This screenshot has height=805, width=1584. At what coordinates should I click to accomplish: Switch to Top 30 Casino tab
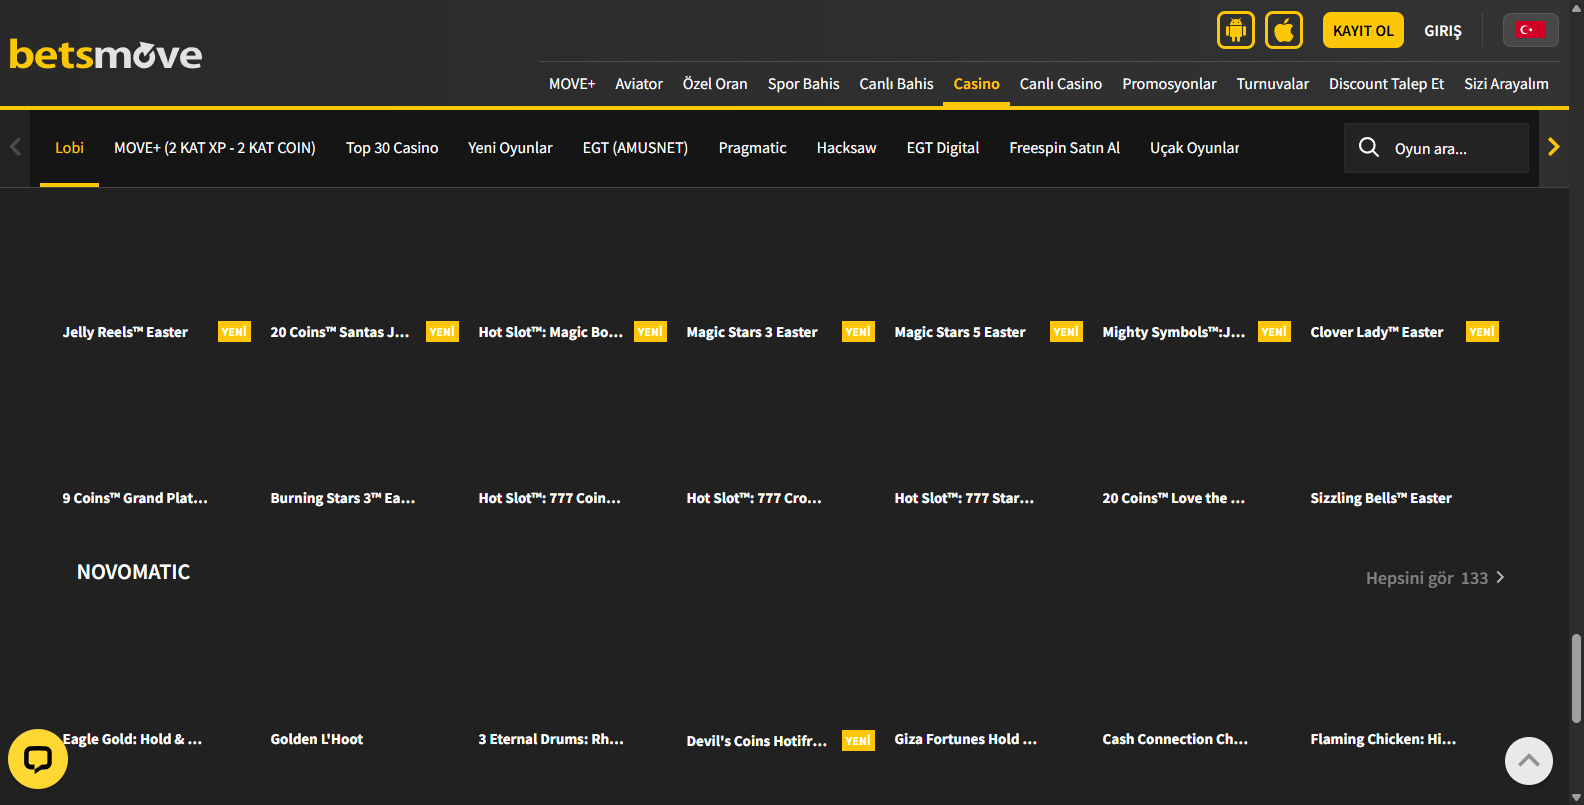(x=392, y=148)
